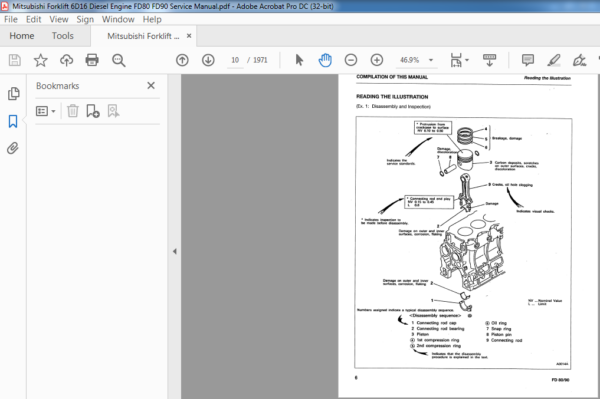Click the page number input field
Viewport: 600px width, 399px height.
(235, 60)
